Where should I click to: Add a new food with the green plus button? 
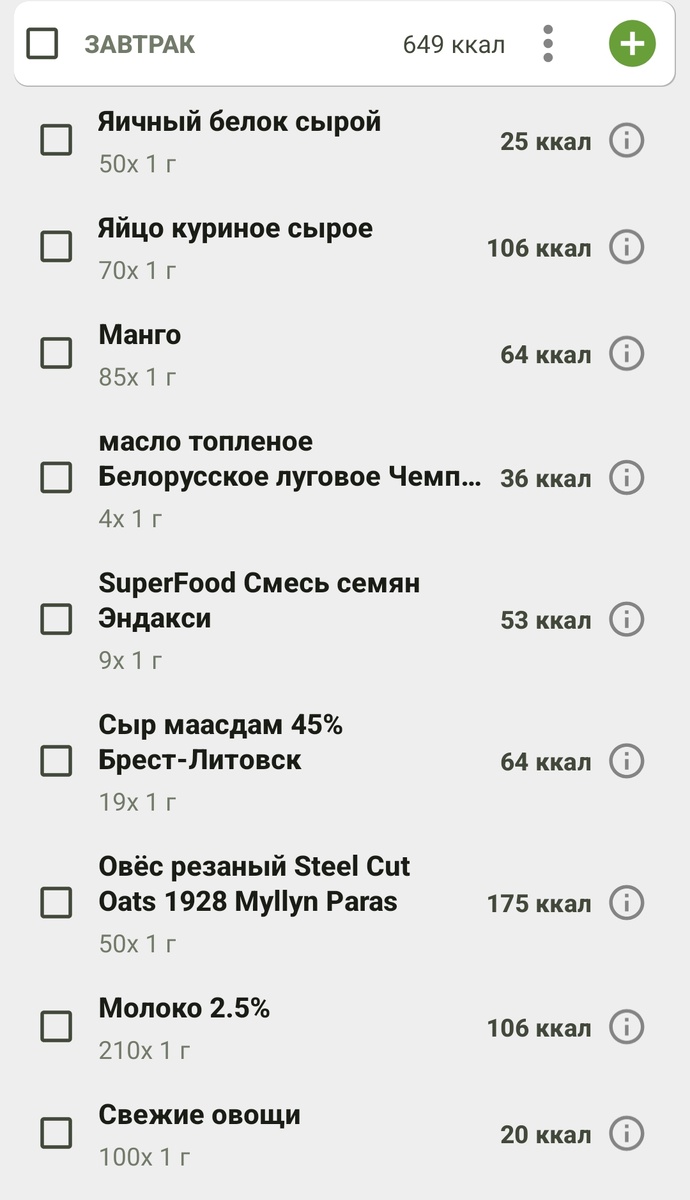pyautogui.click(x=631, y=44)
